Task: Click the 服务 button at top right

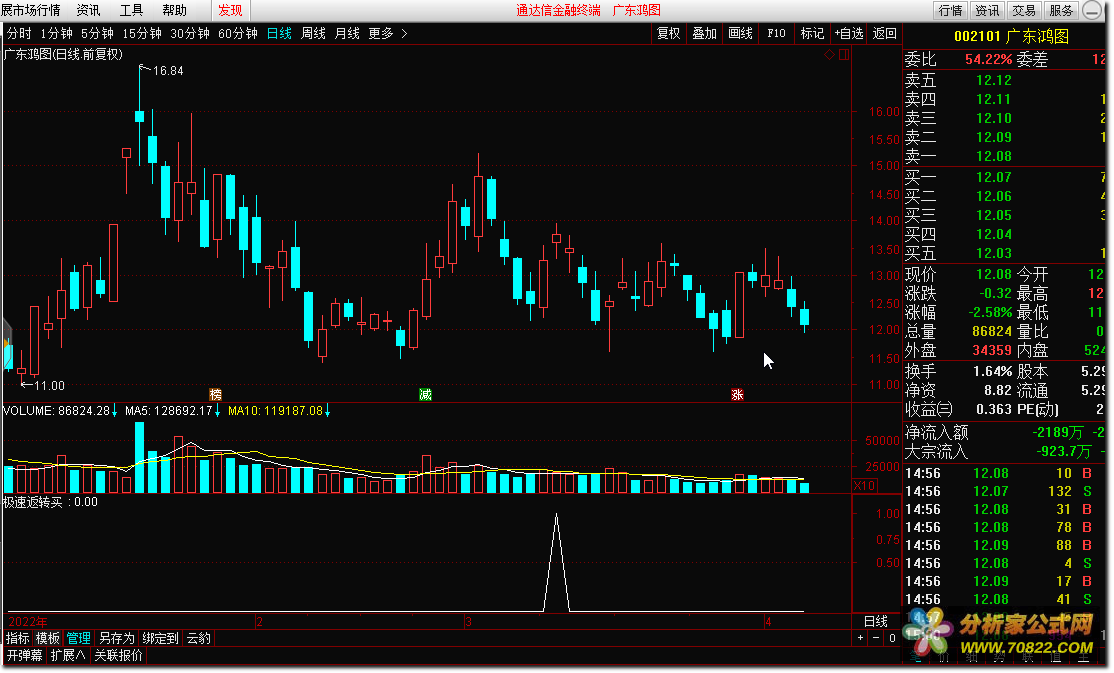Action: 1061,11
